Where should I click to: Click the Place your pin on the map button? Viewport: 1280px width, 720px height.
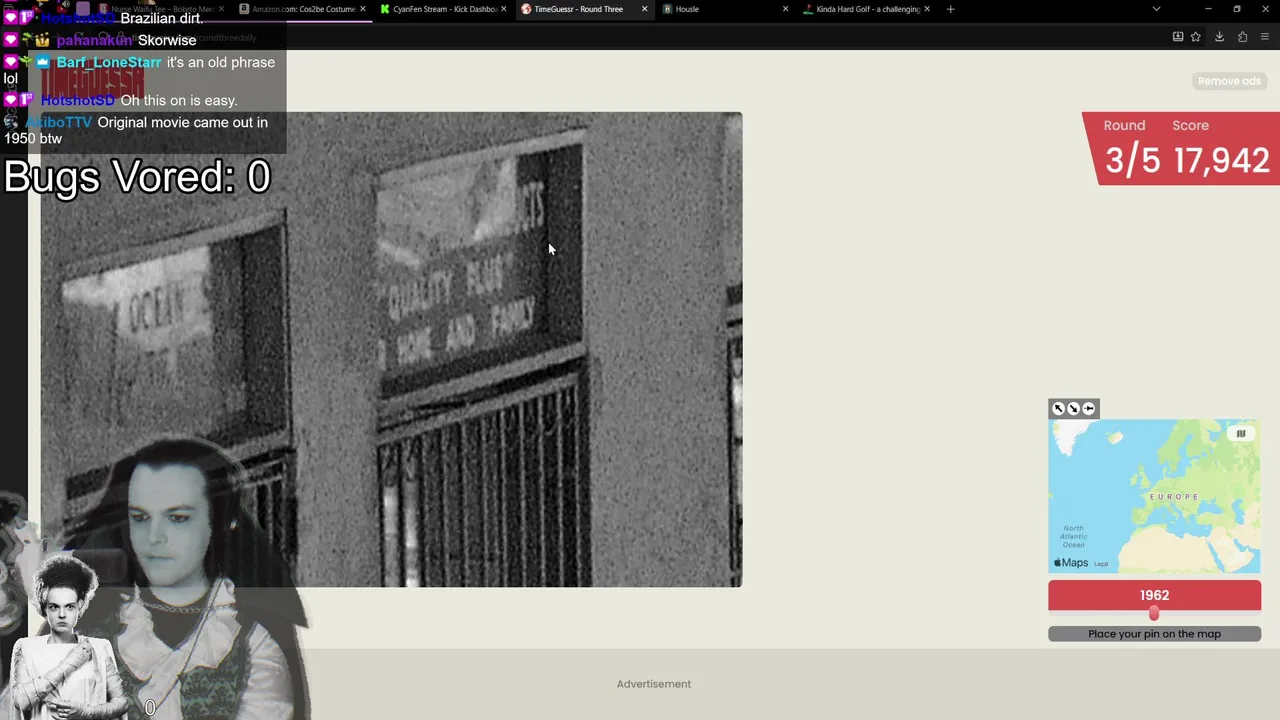(1154, 633)
